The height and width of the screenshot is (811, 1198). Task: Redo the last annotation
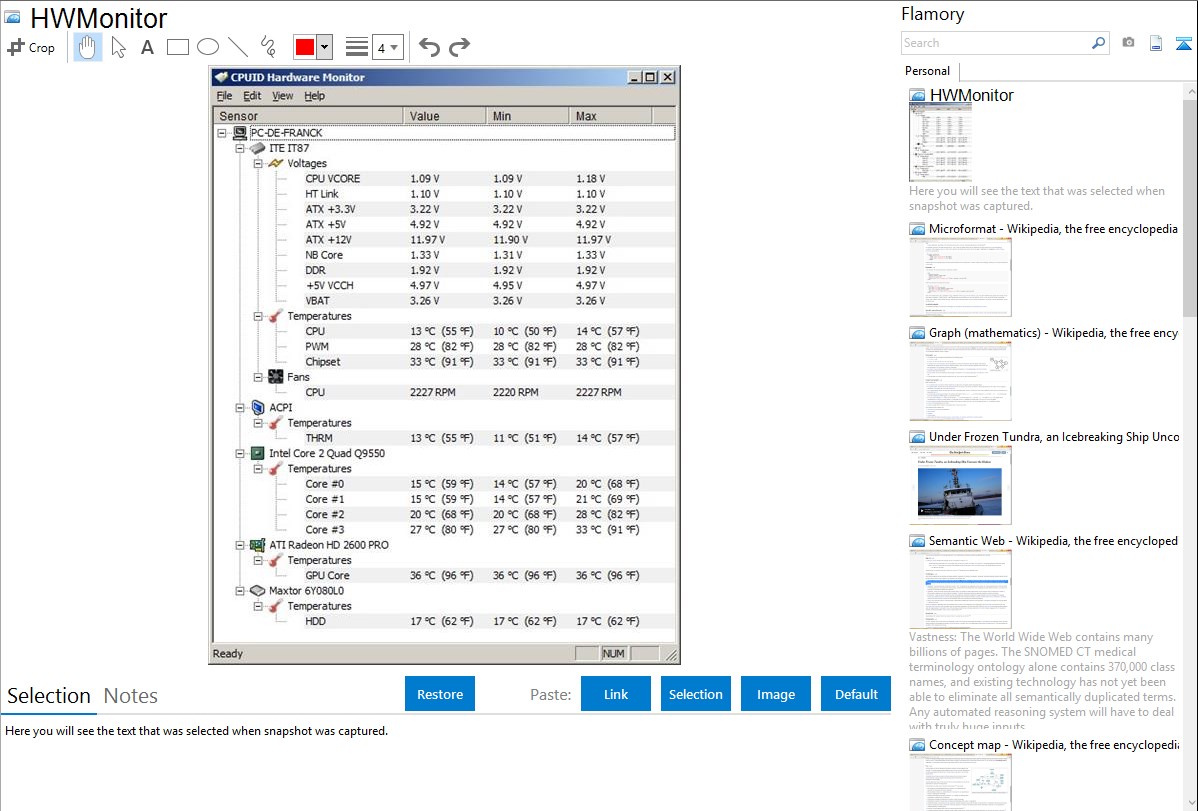pos(459,47)
